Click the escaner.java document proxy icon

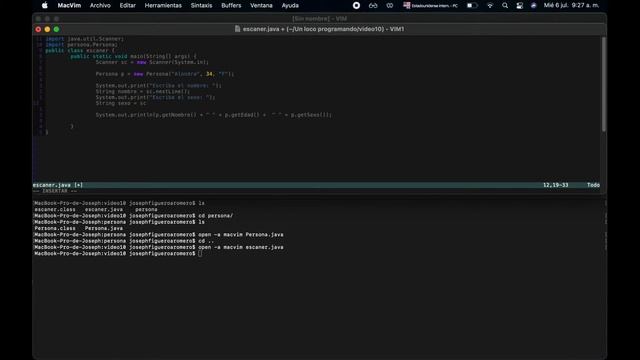[237, 29]
